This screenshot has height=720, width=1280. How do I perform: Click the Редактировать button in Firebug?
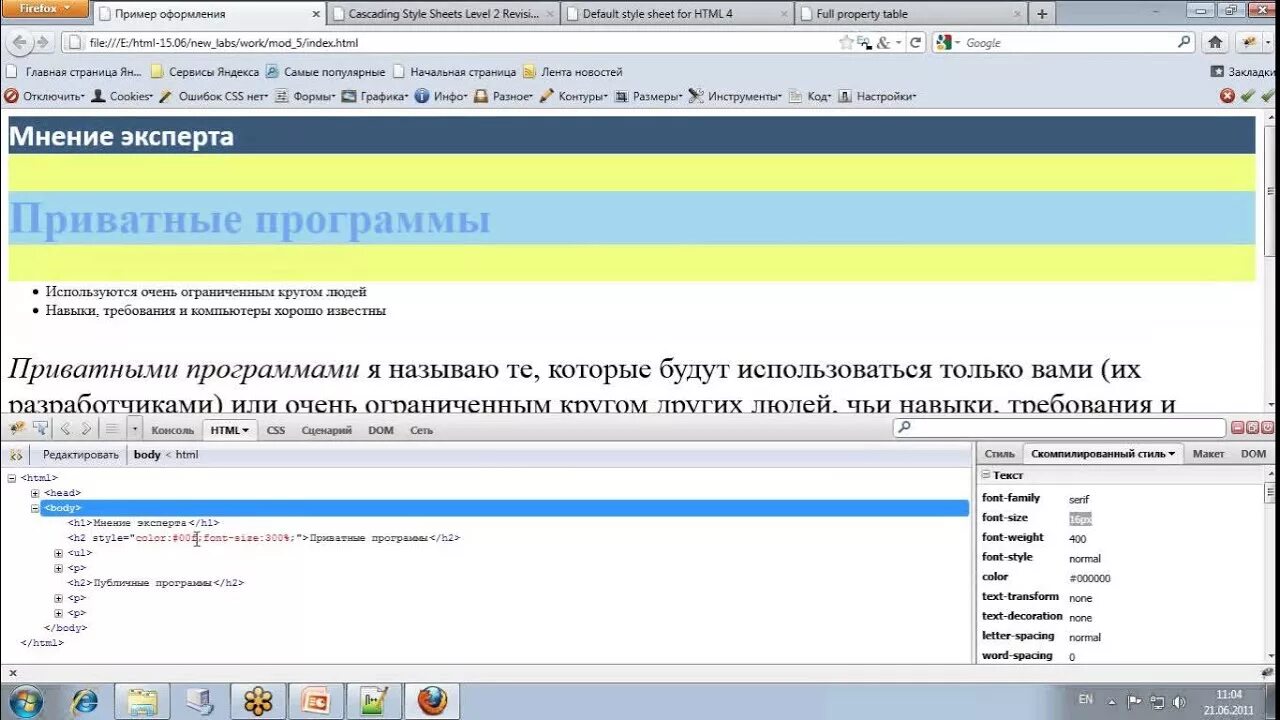point(80,453)
